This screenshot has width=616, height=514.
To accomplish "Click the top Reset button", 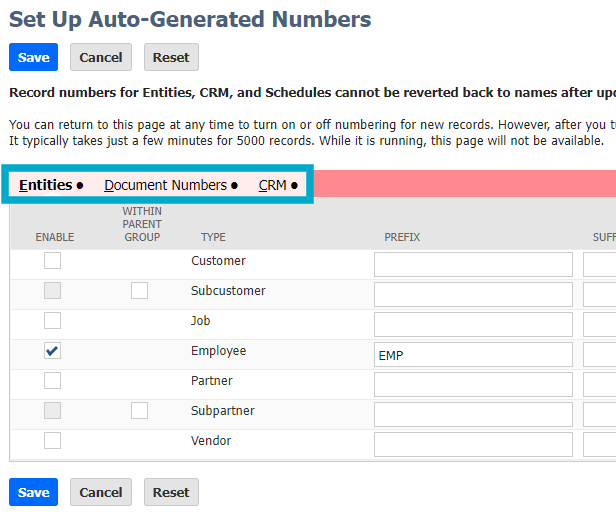I will [171, 57].
